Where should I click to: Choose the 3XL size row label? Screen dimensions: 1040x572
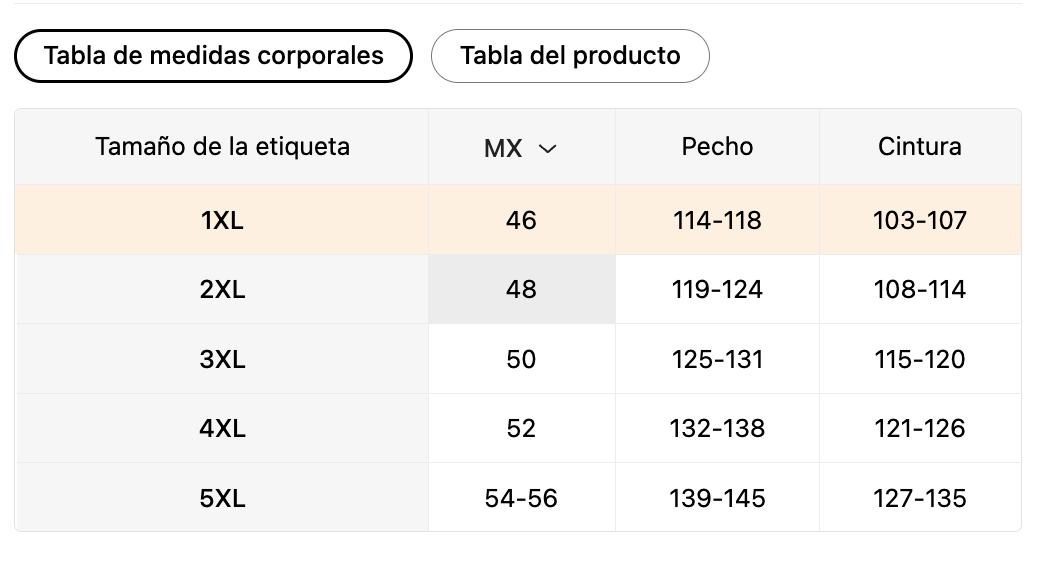222,359
